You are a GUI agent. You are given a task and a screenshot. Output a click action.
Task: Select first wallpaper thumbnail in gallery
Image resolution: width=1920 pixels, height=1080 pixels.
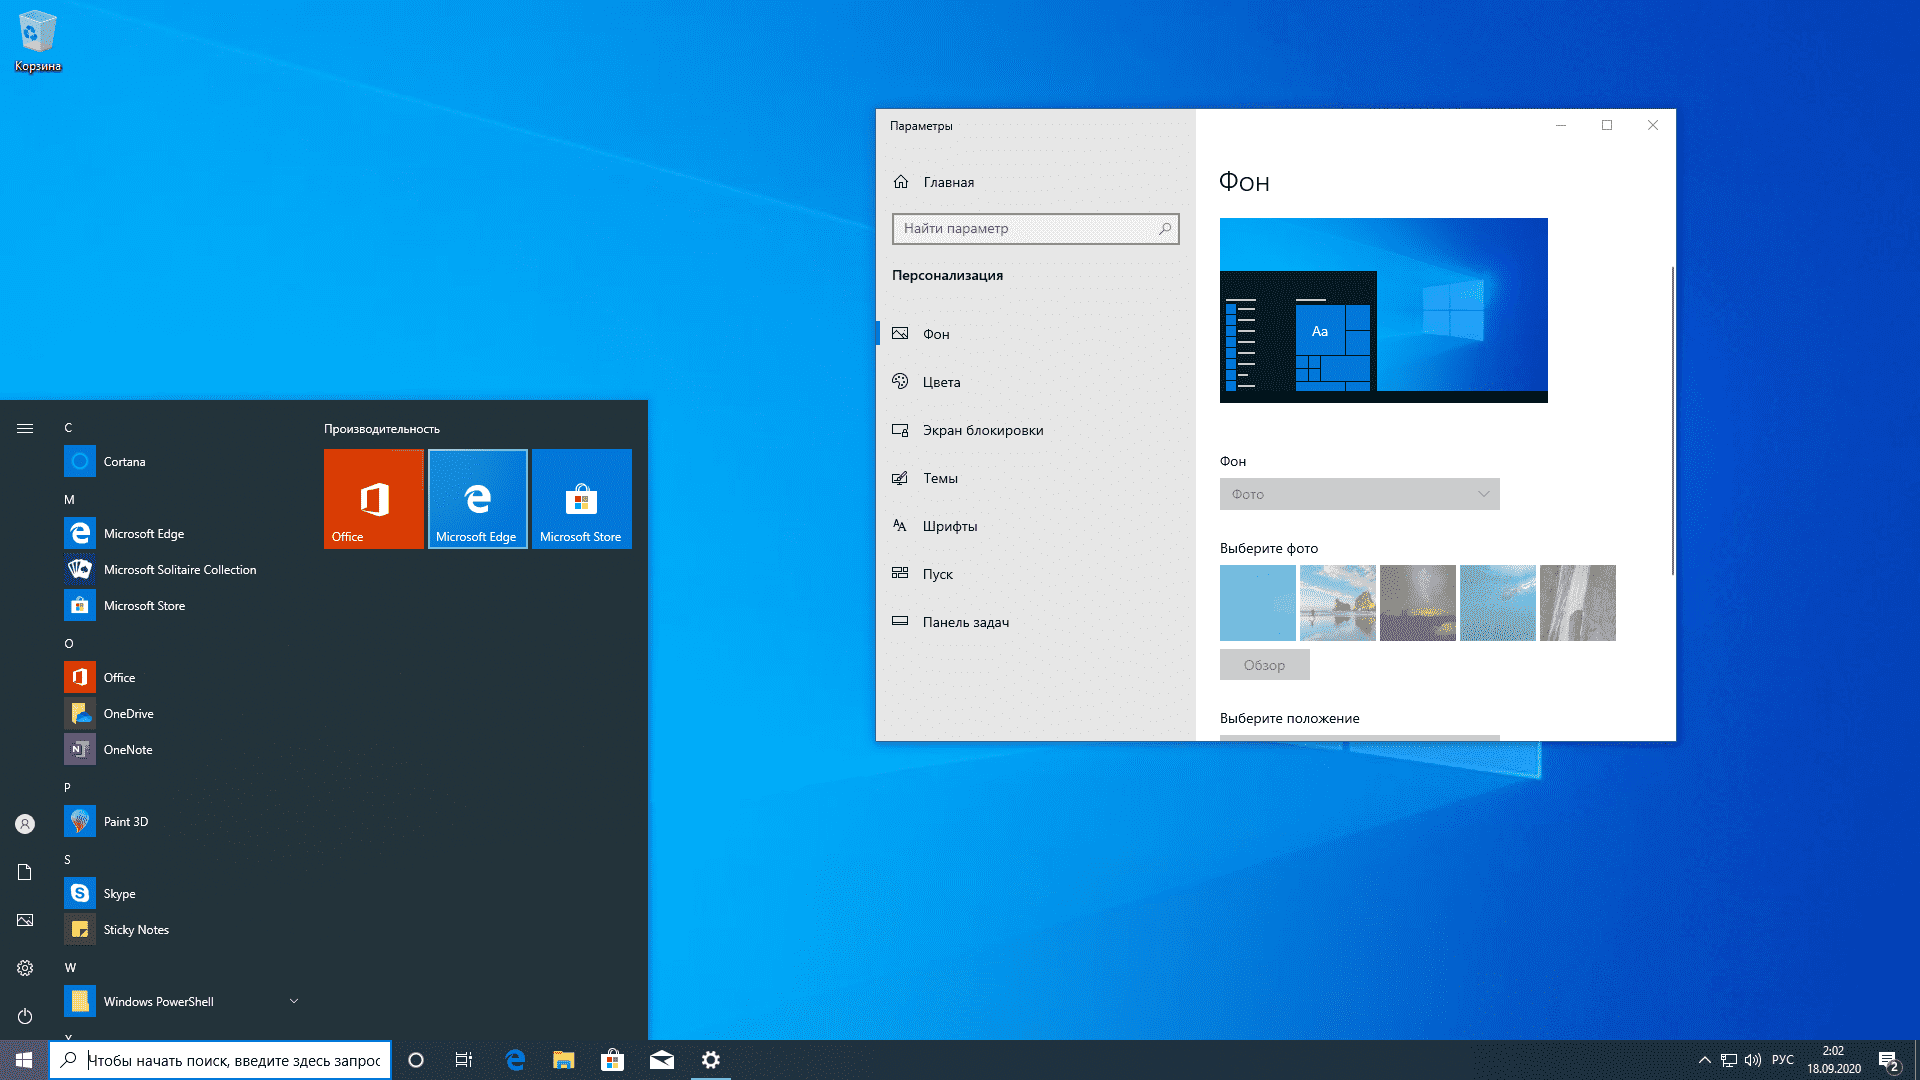click(1257, 601)
